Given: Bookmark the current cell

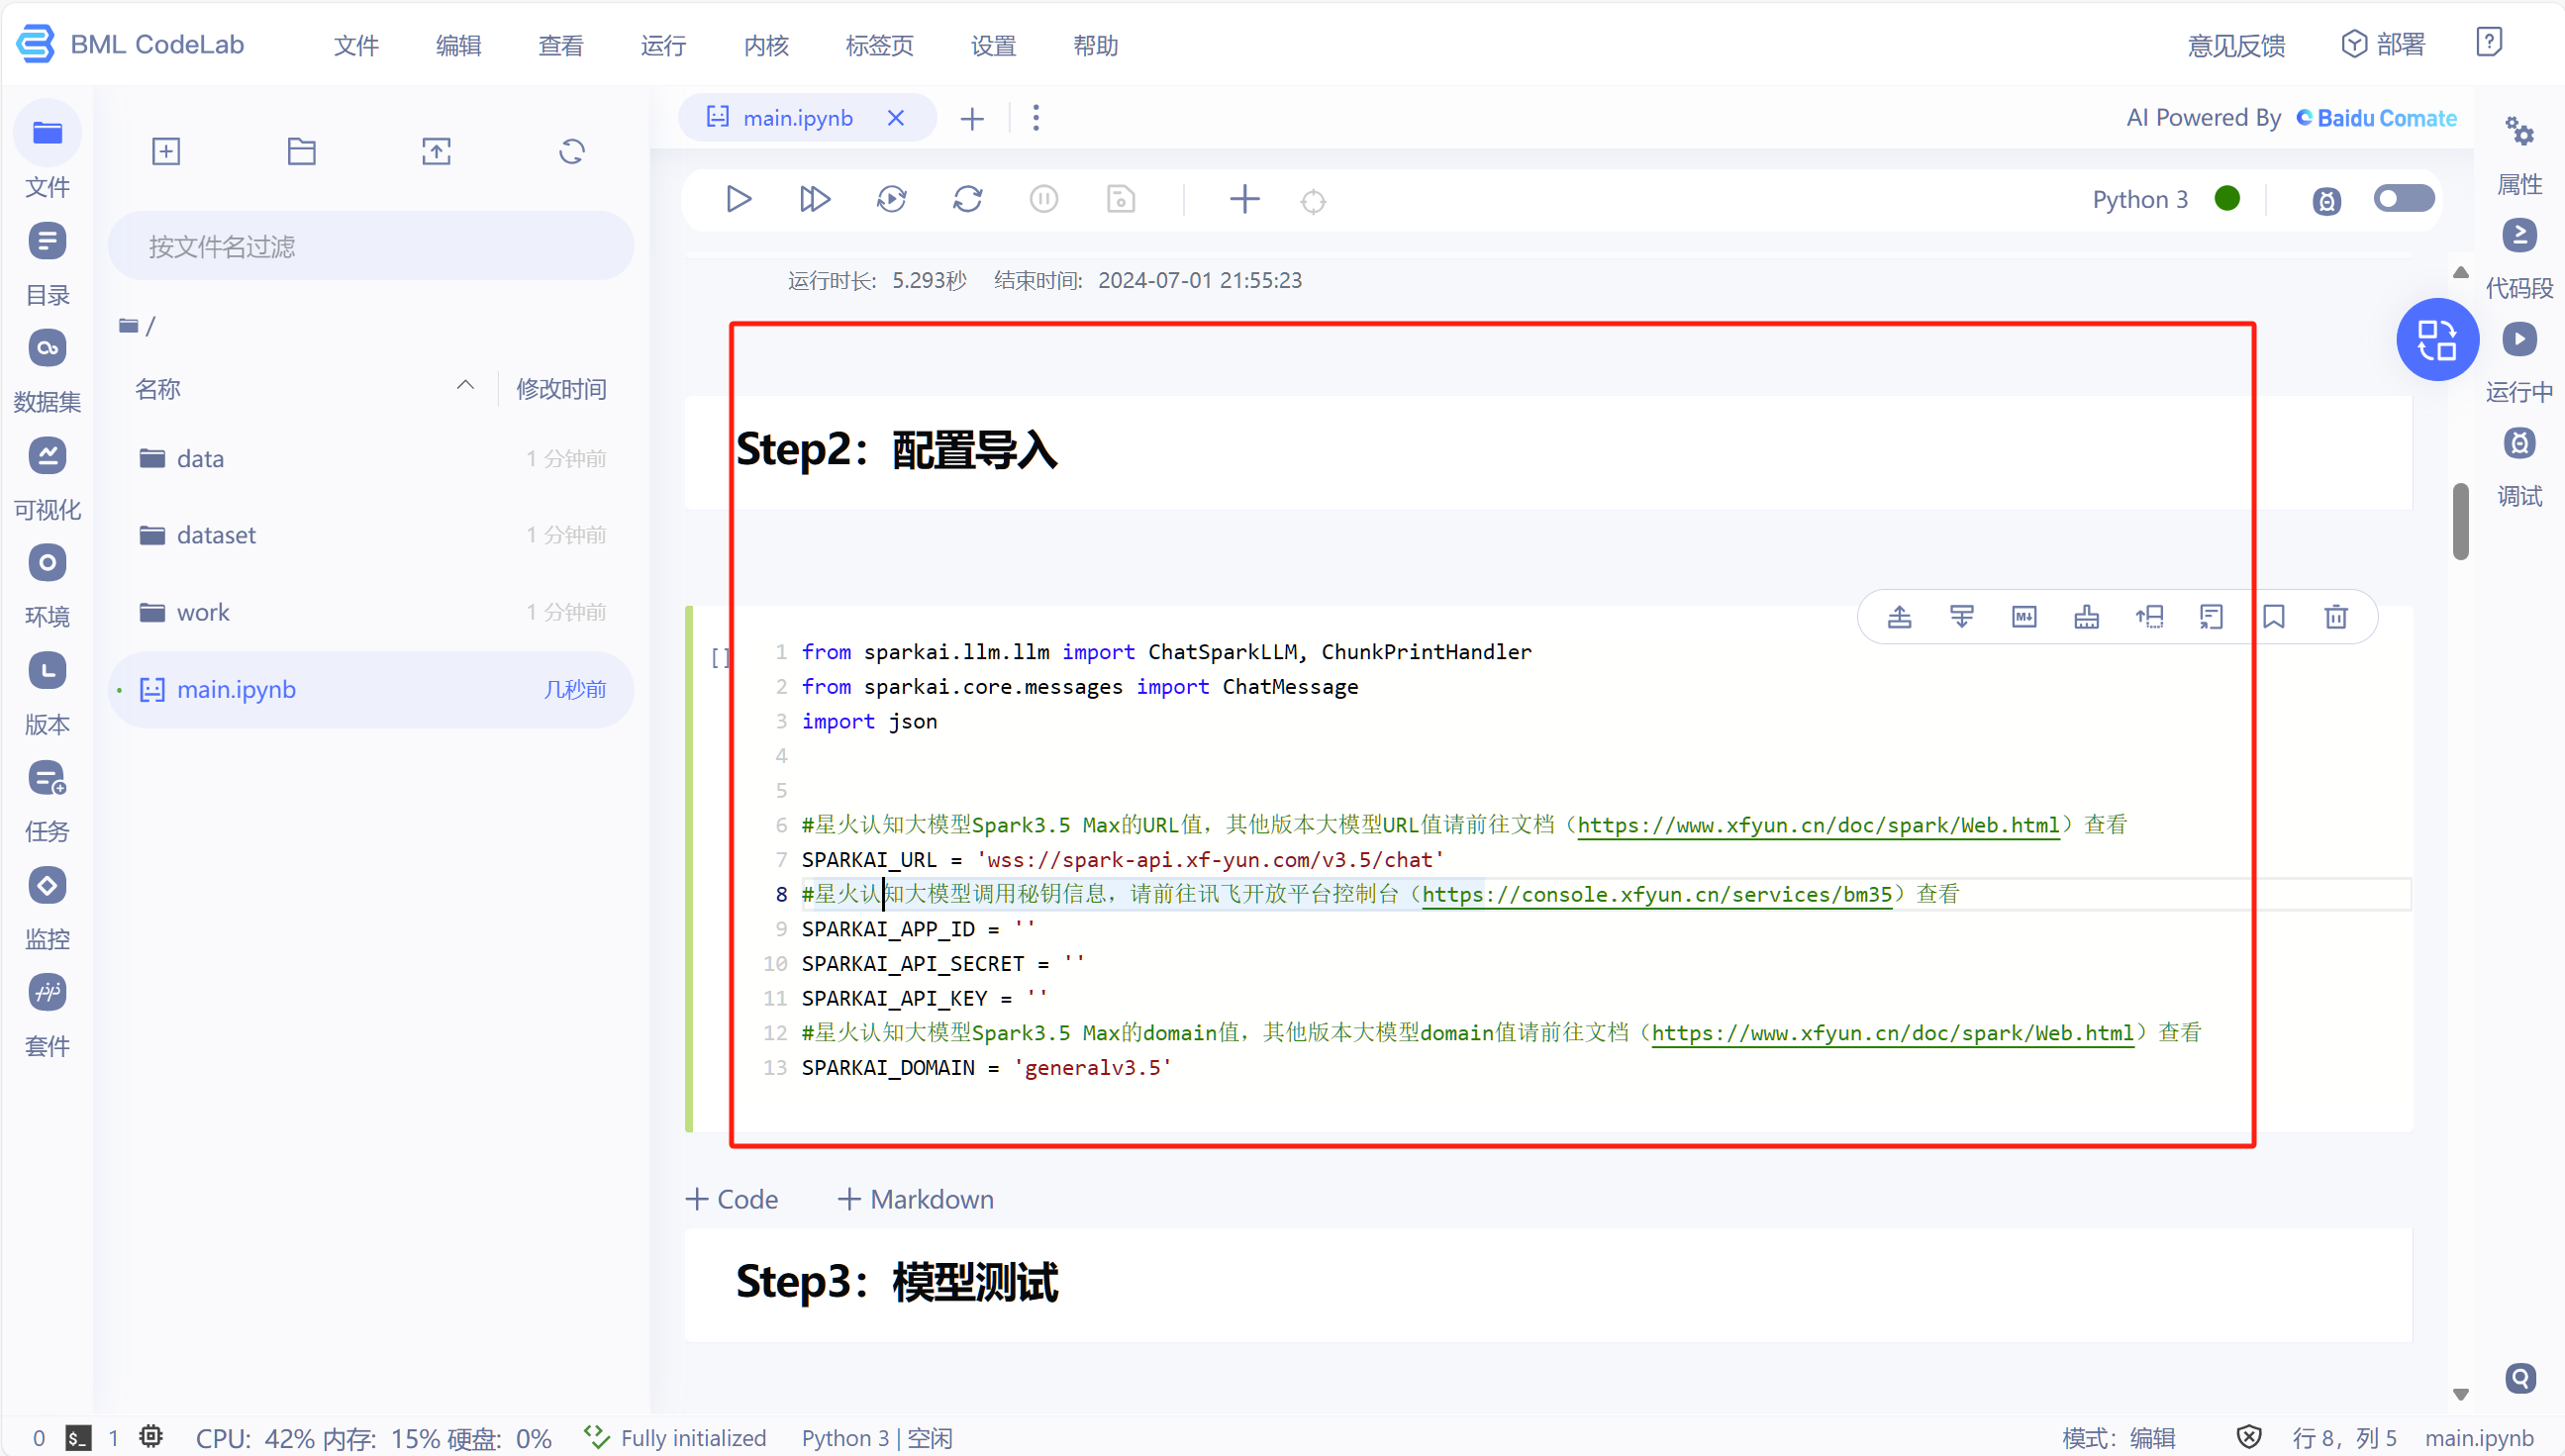Looking at the screenshot, I should tap(2274, 617).
